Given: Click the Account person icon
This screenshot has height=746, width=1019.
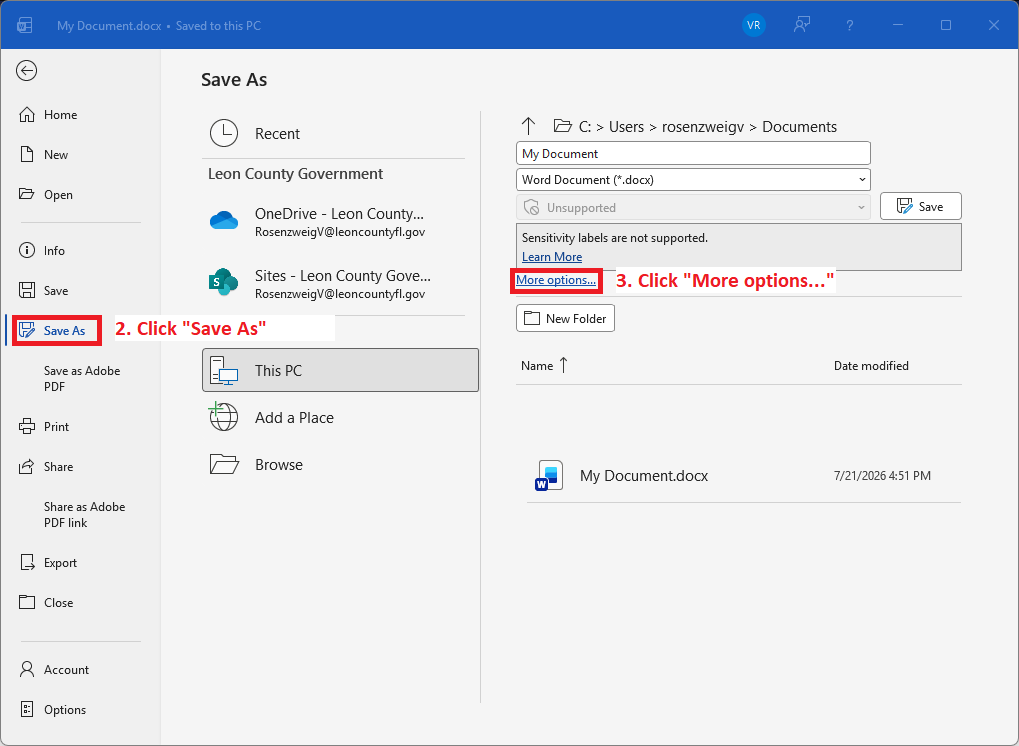Looking at the screenshot, I should point(27,669).
